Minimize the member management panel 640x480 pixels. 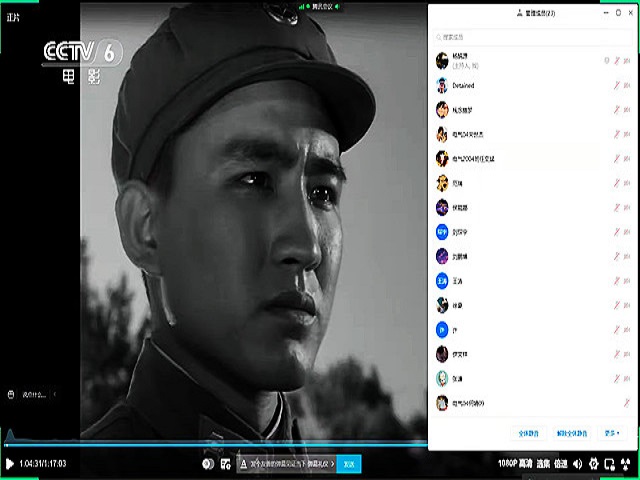(x=606, y=13)
